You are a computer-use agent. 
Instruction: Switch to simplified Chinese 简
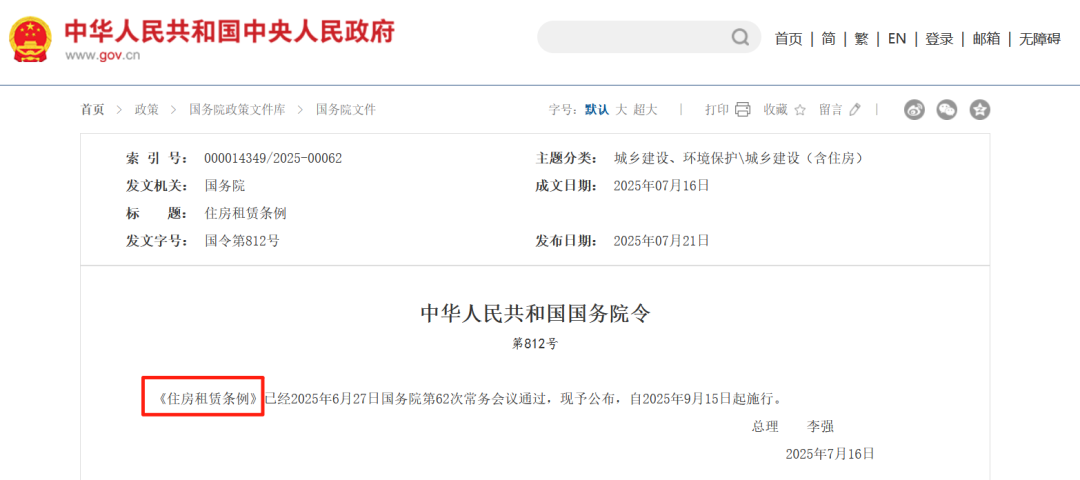pos(829,38)
